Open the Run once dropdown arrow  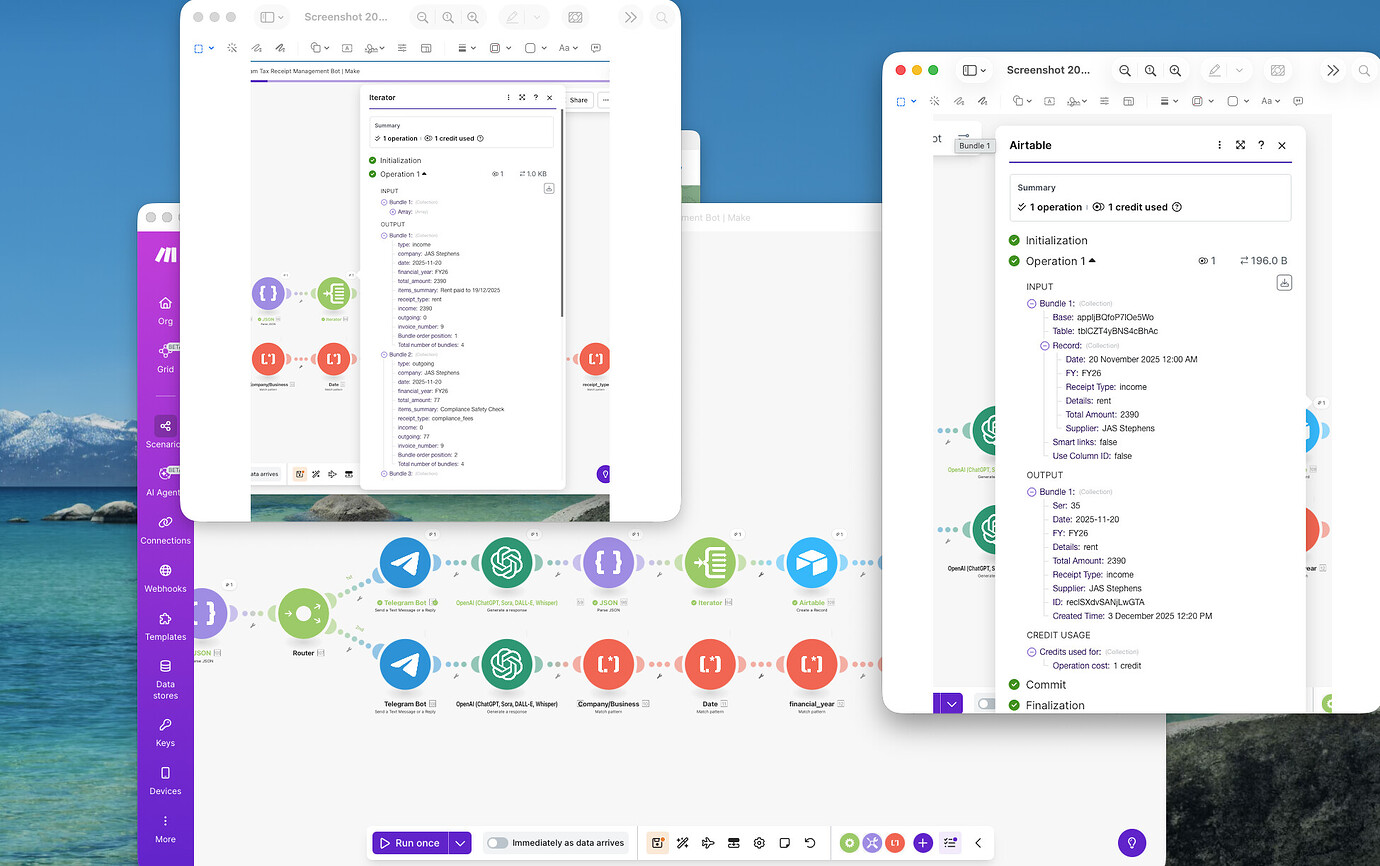pyautogui.click(x=457, y=843)
